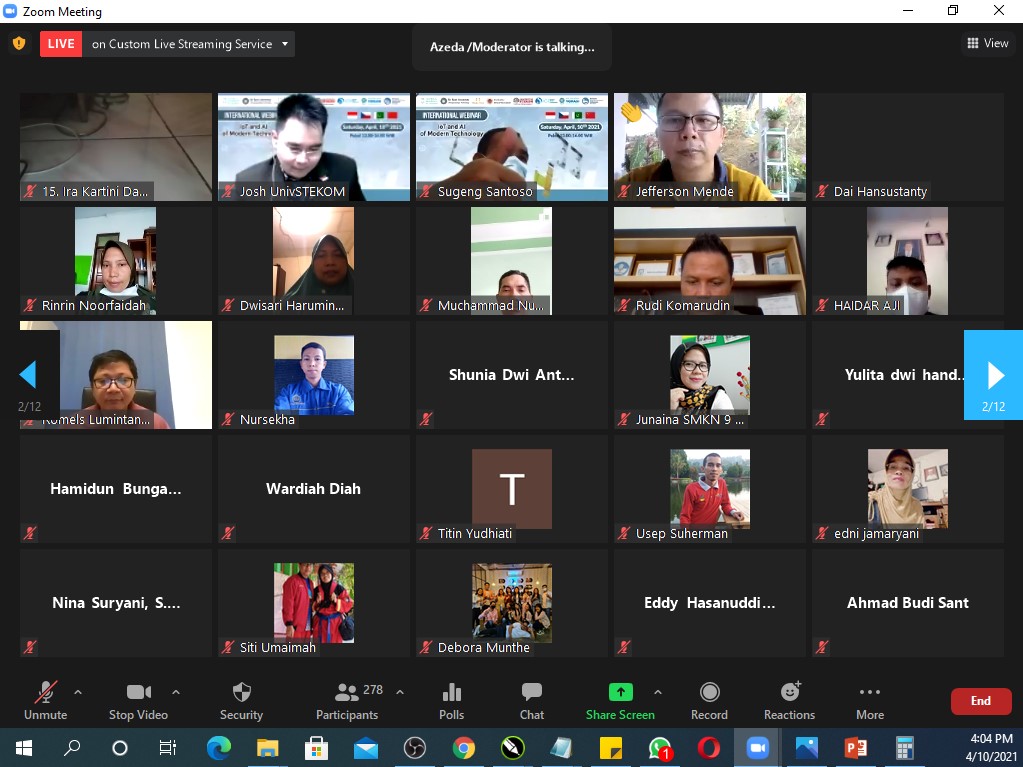This screenshot has height=767, width=1023.
Task: Launch Microsoft Edge from taskbar
Action: click(219, 747)
